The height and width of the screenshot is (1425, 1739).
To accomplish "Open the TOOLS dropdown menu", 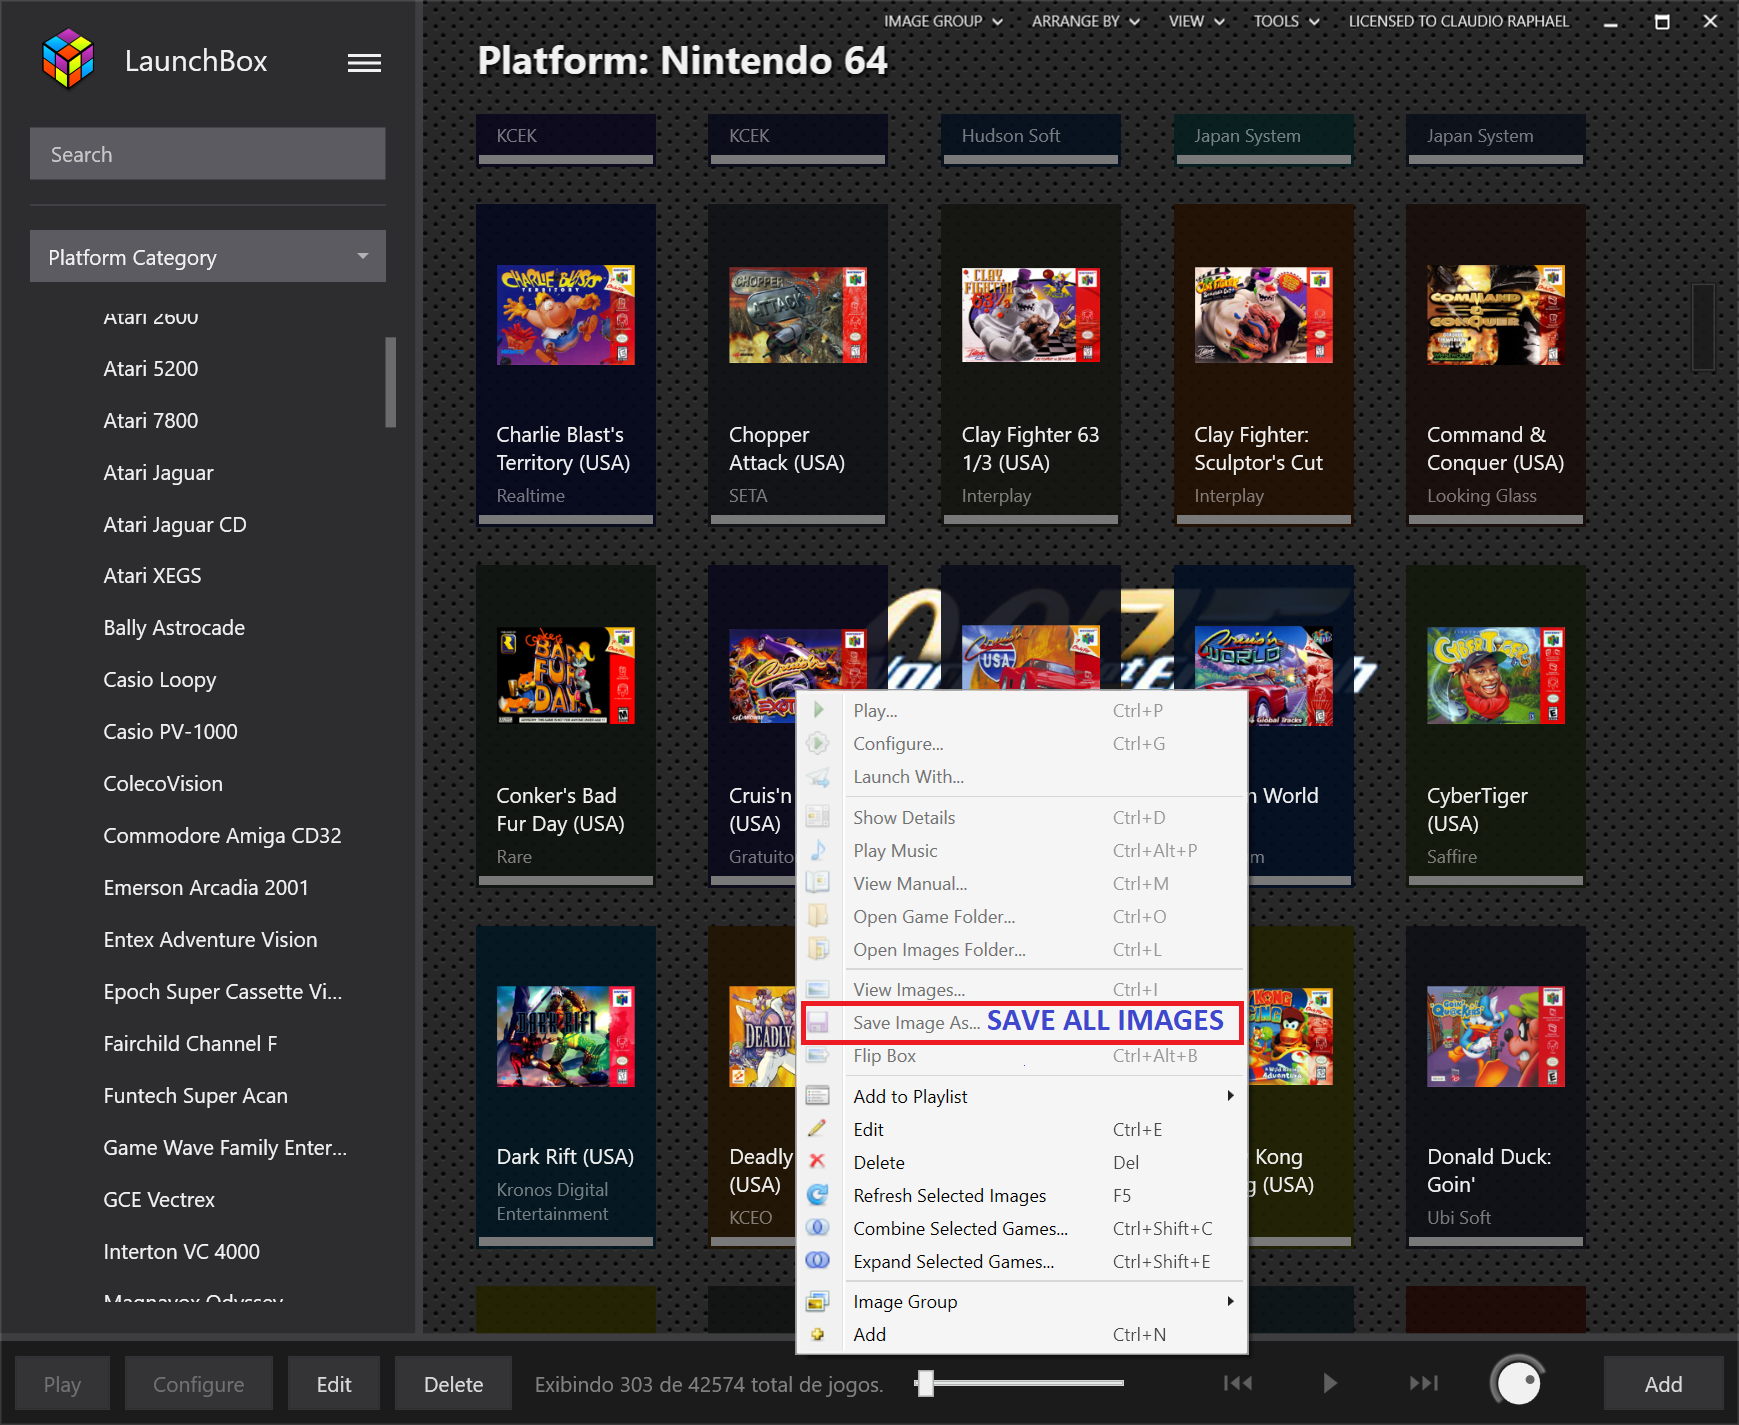I will coord(1286,21).
